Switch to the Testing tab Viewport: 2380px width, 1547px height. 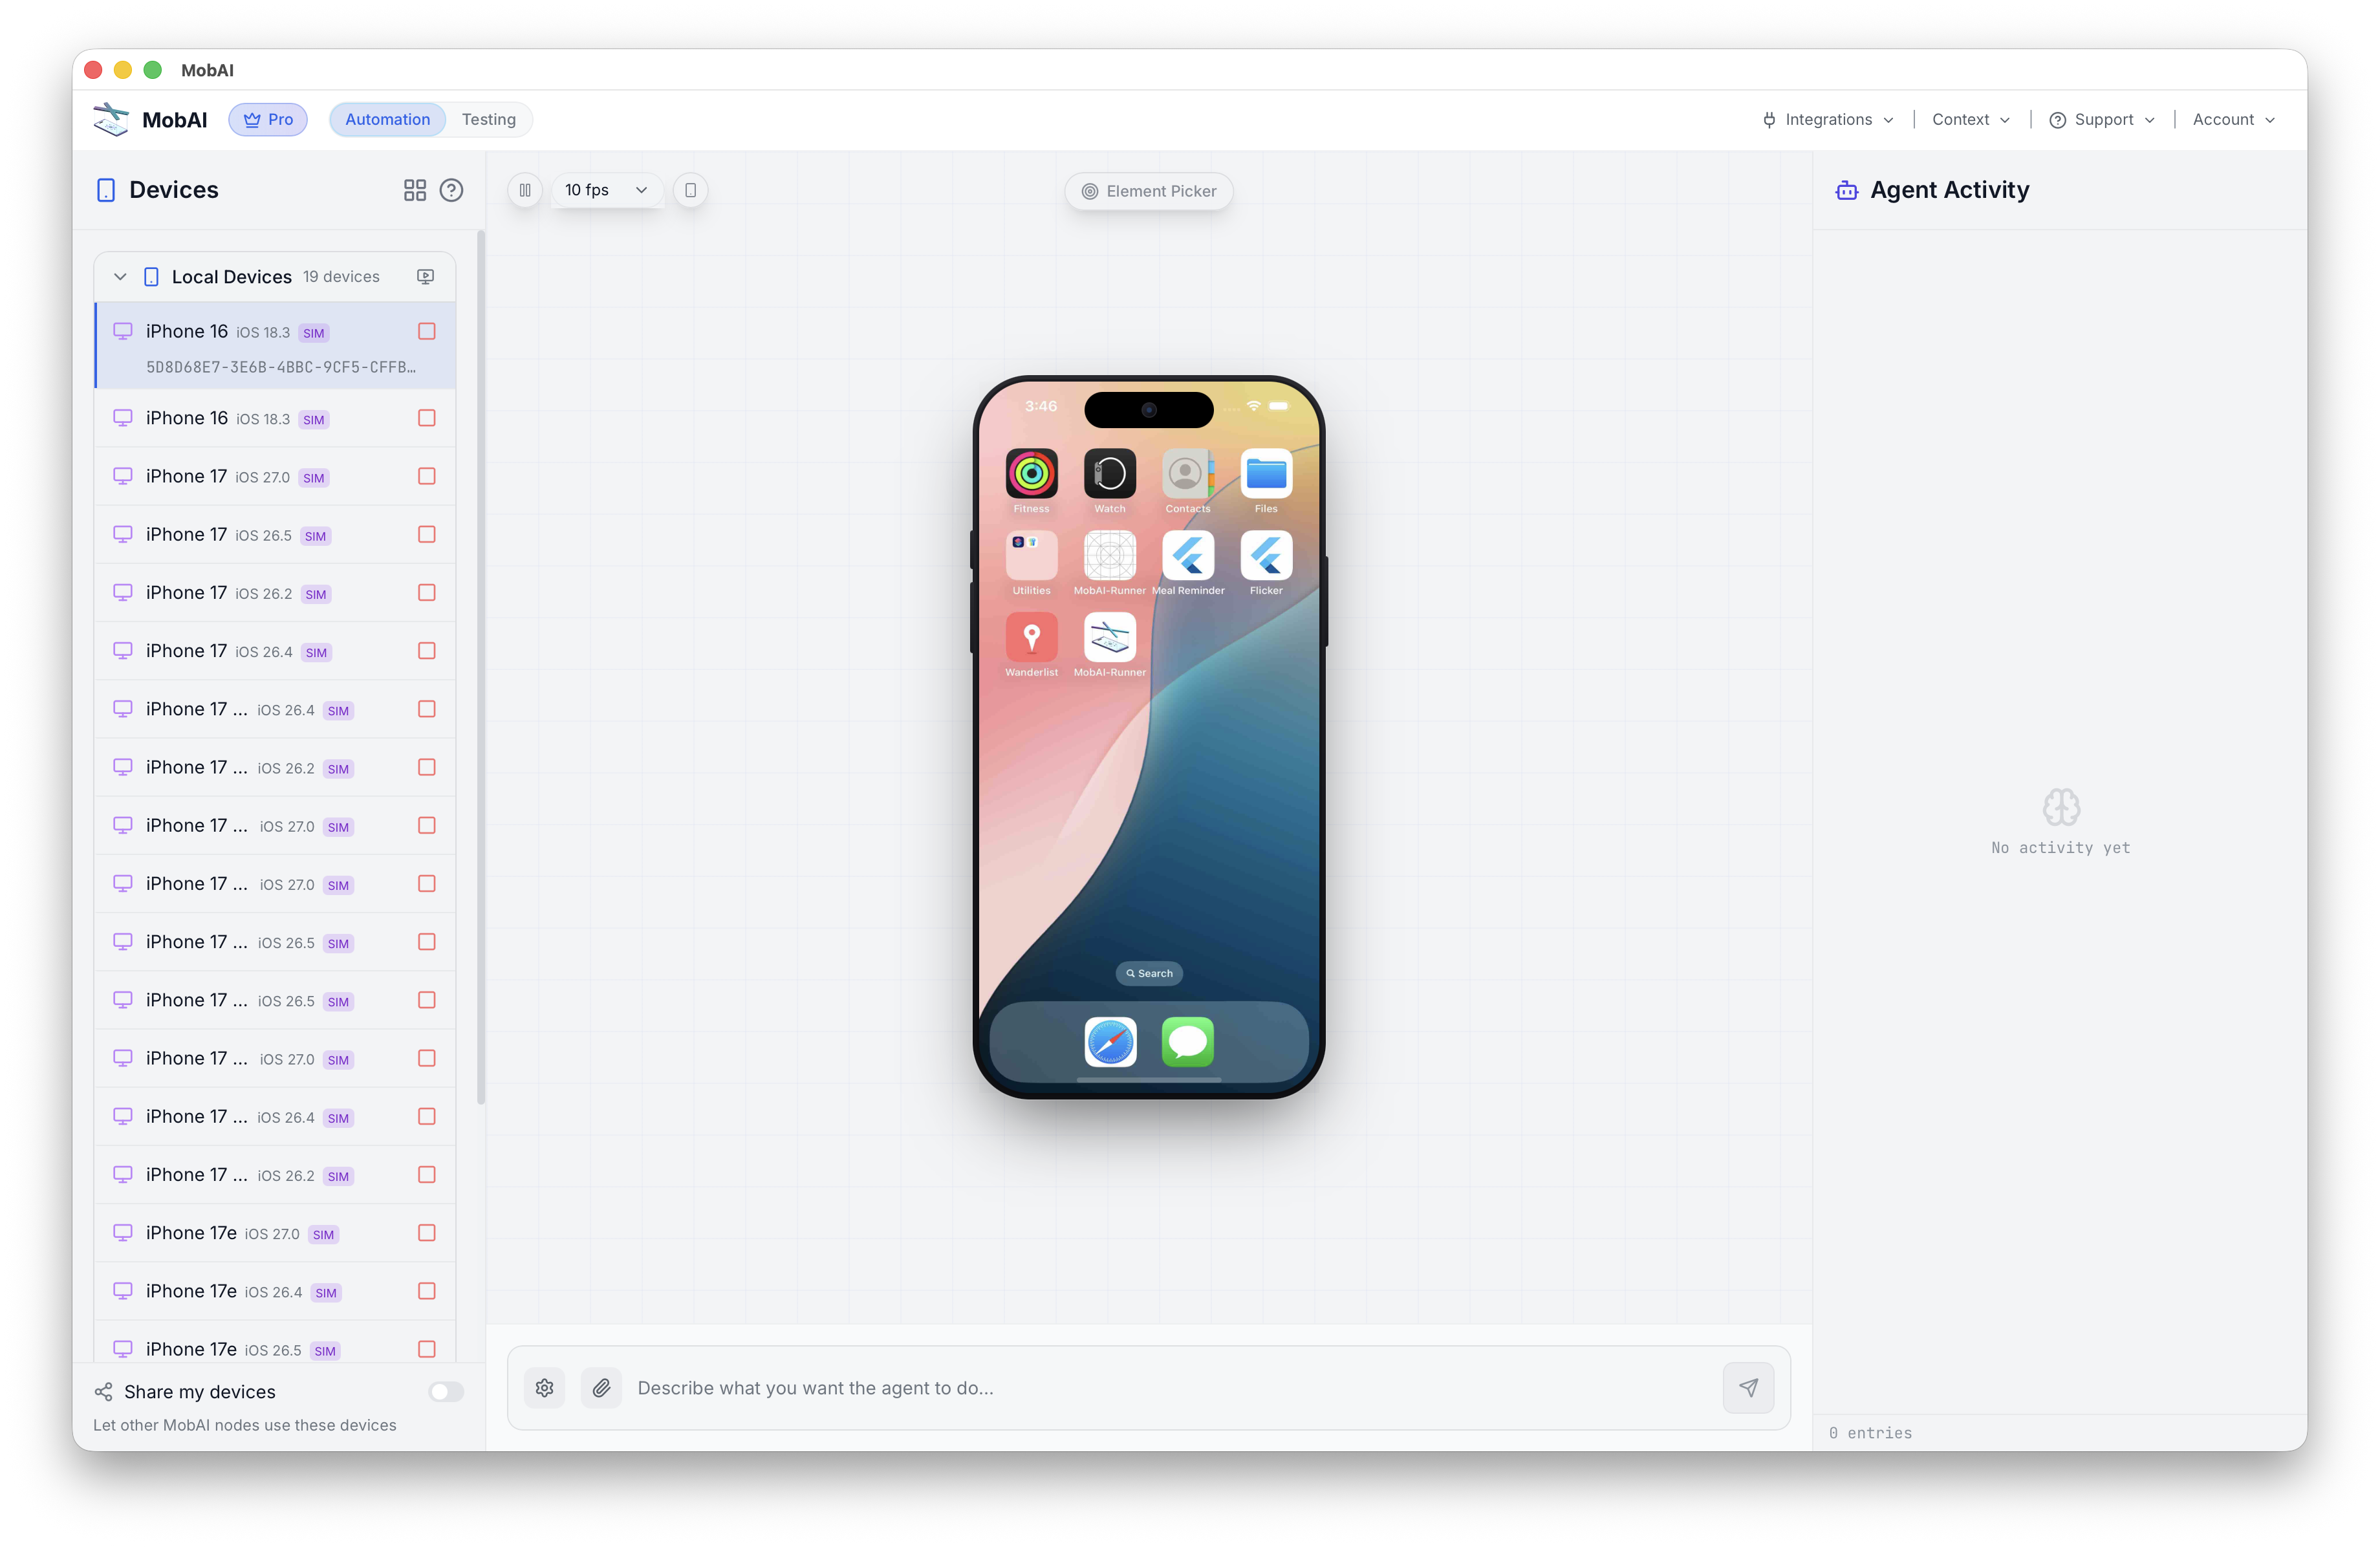(488, 119)
